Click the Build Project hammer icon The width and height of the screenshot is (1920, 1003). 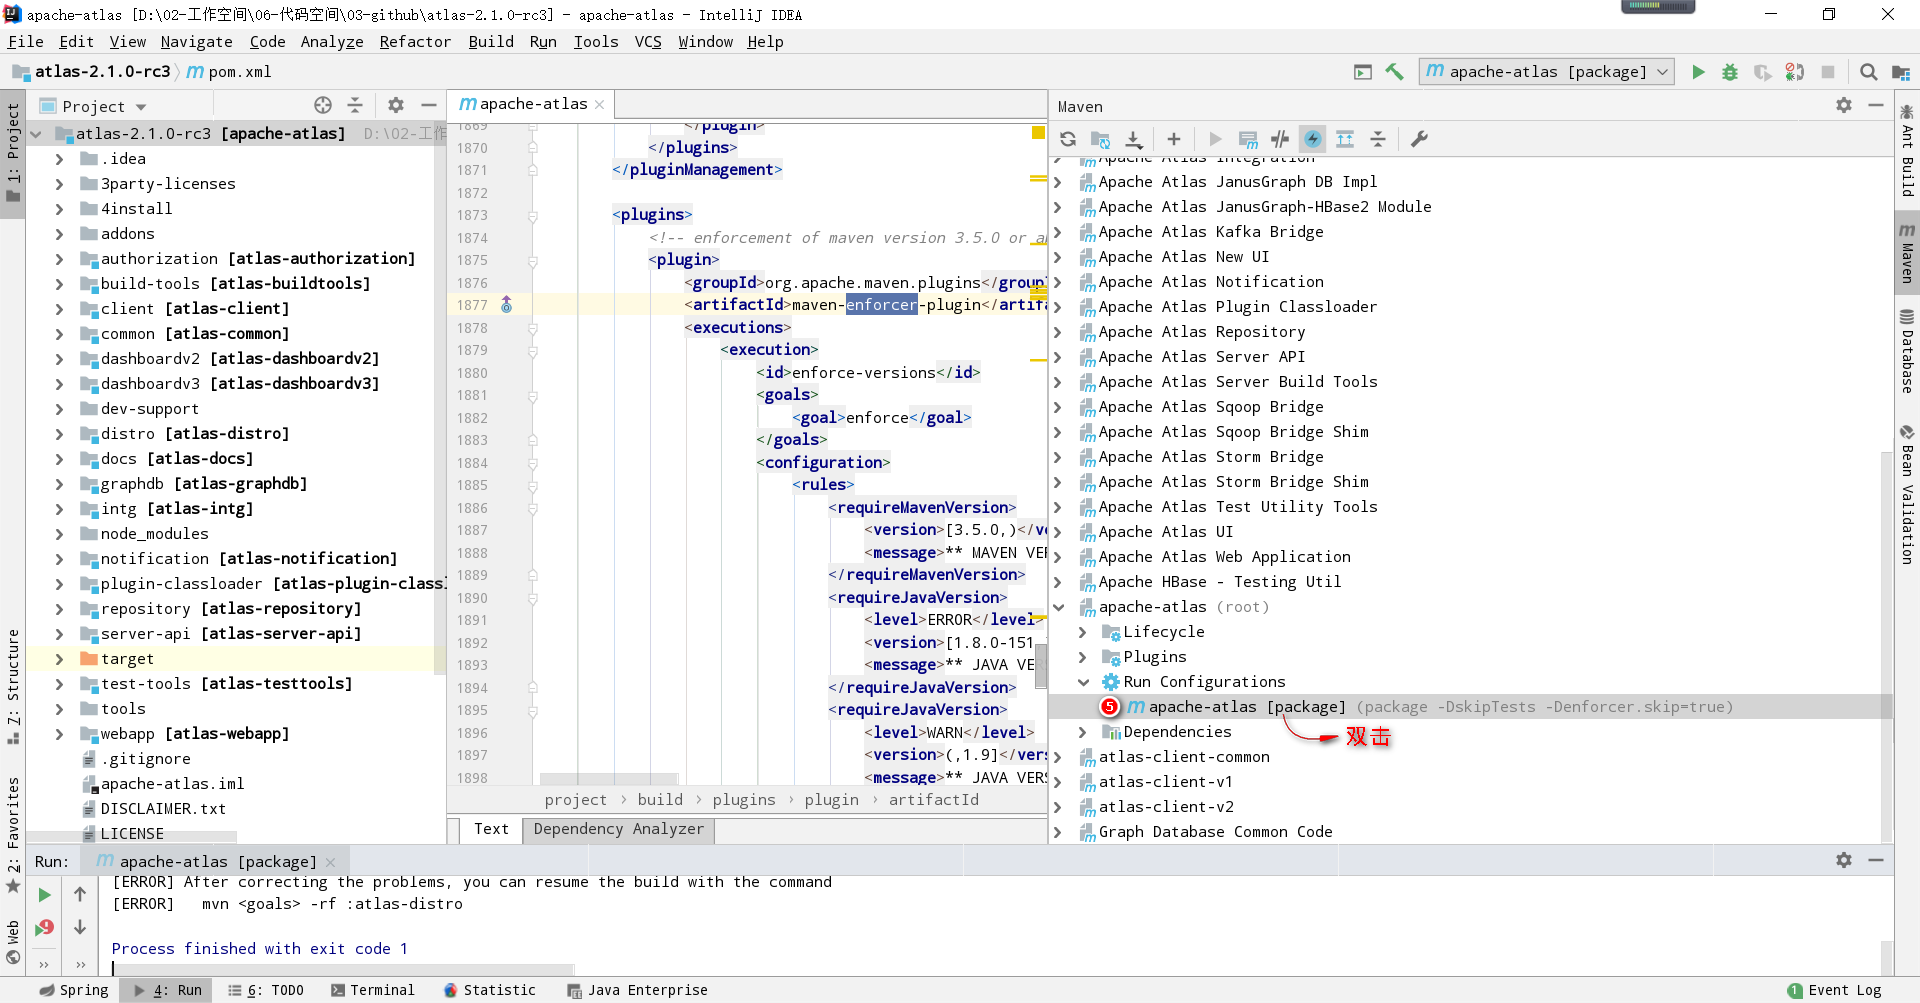[x=1395, y=72]
